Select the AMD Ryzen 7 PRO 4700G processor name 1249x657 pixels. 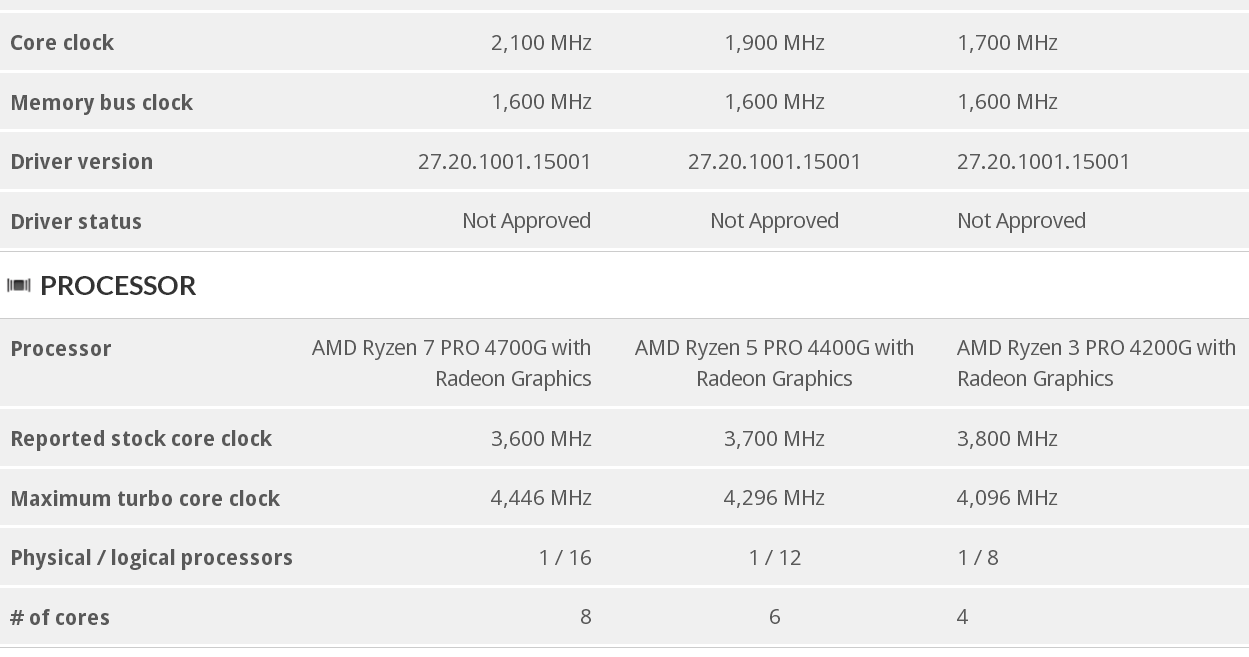tap(452, 363)
